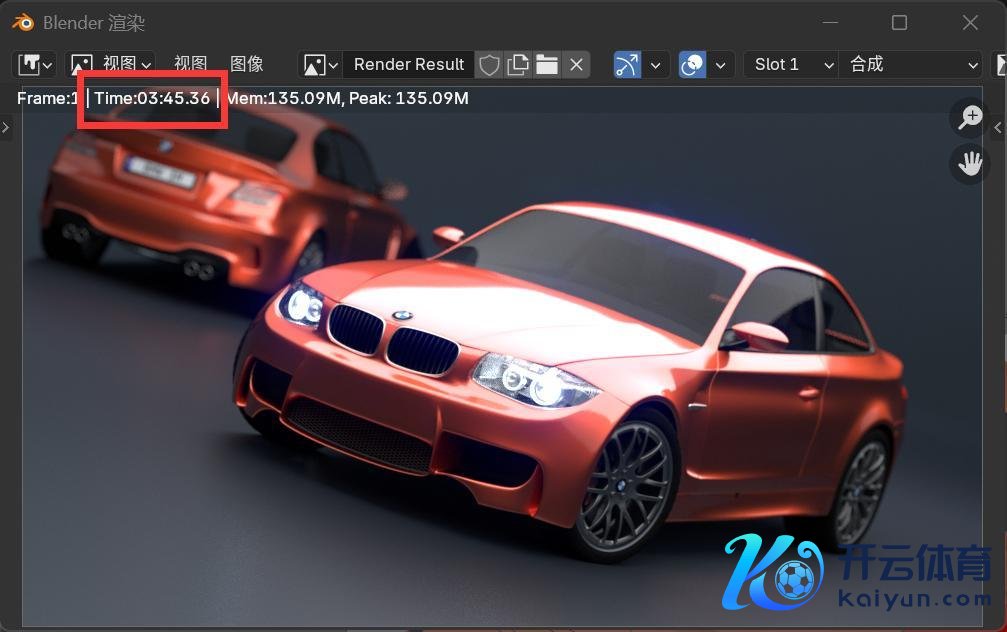
Task: Click the zoom magnifier gizmo
Action: pyautogui.click(x=970, y=117)
